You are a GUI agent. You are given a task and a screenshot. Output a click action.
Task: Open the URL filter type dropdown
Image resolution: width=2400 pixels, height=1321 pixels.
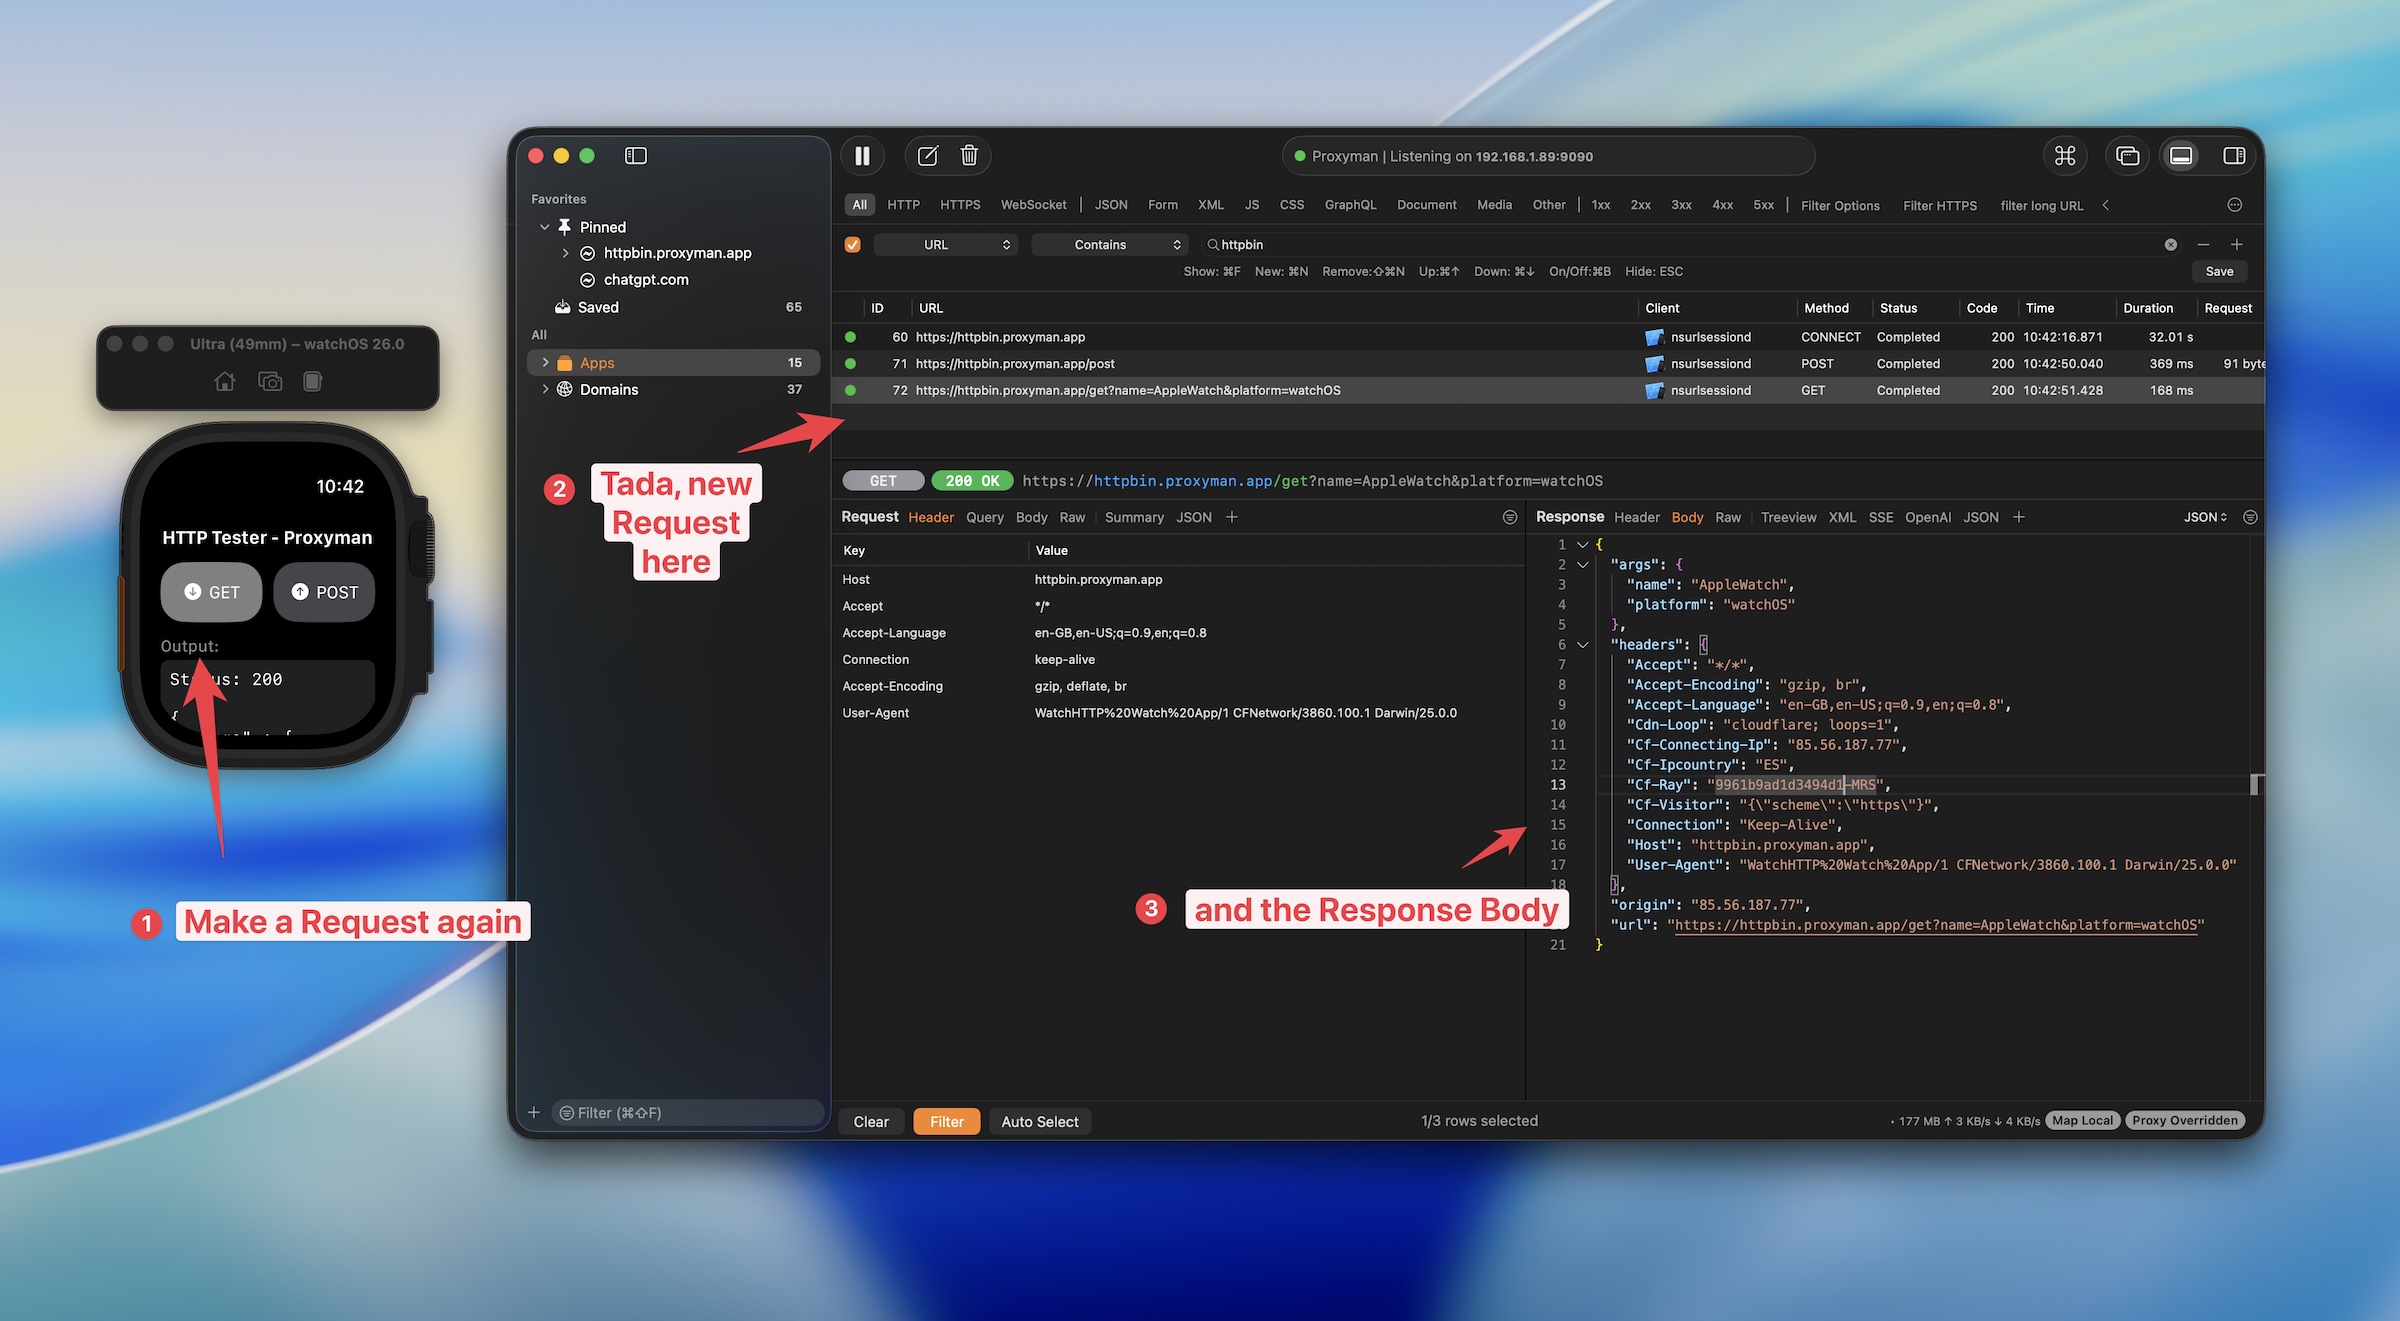(x=944, y=244)
